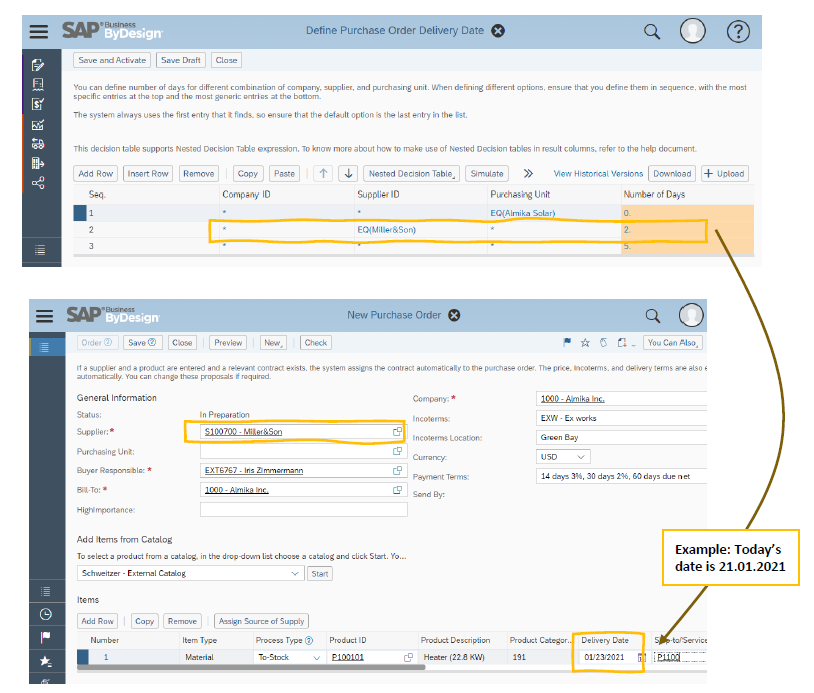The height and width of the screenshot is (693, 814).
Task: Open share network work center icon in sidebar
Action: coord(38,183)
